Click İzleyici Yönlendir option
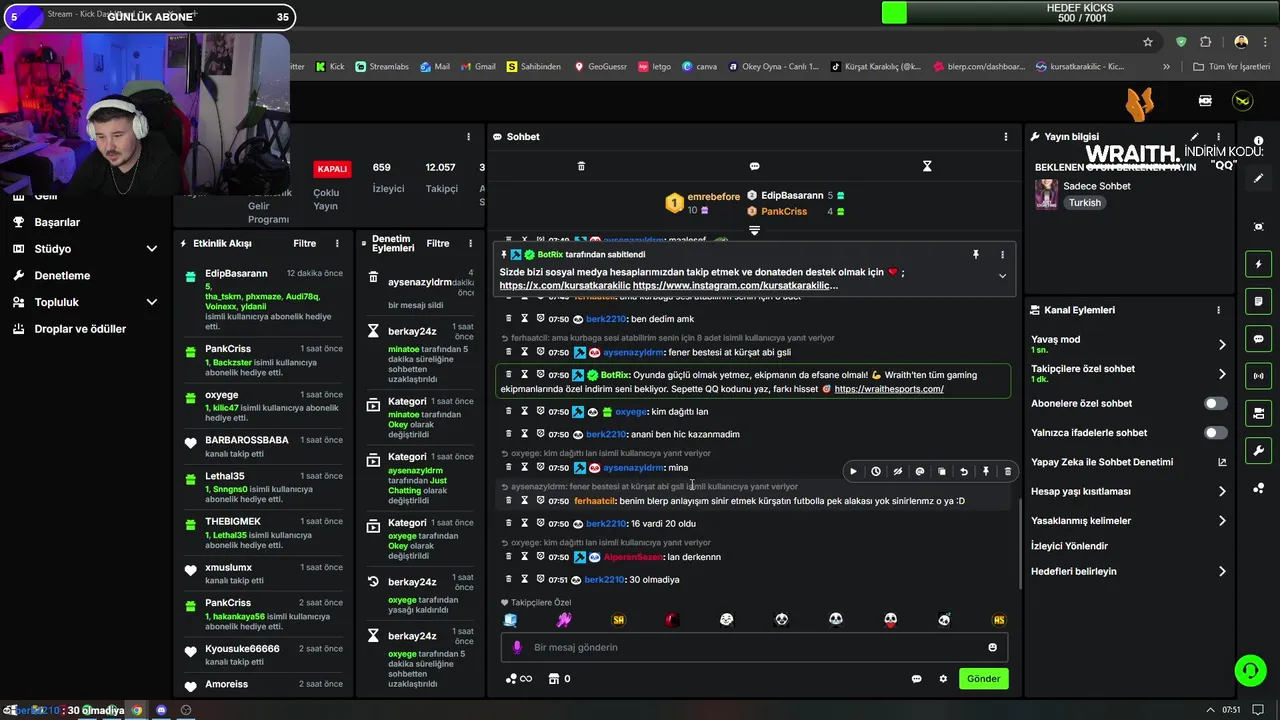The height and width of the screenshot is (720, 1280). coord(1069,546)
